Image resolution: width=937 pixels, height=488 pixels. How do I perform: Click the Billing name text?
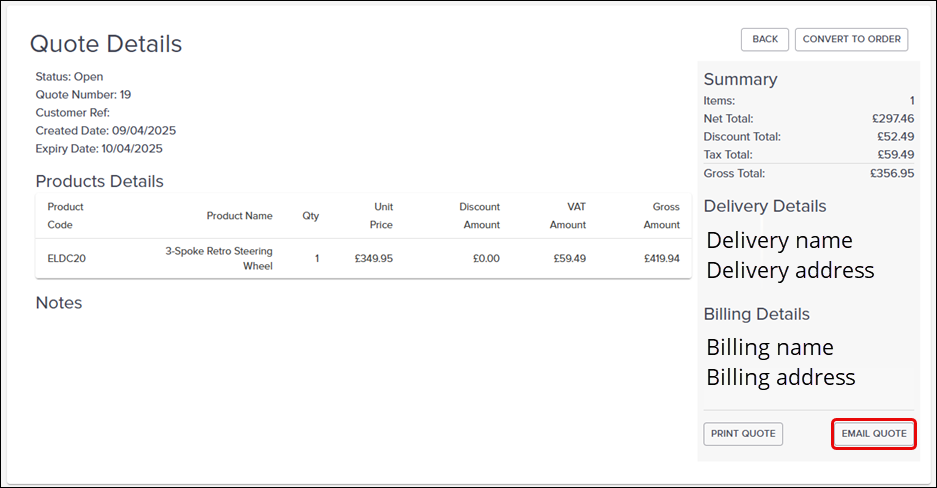[769, 347]
